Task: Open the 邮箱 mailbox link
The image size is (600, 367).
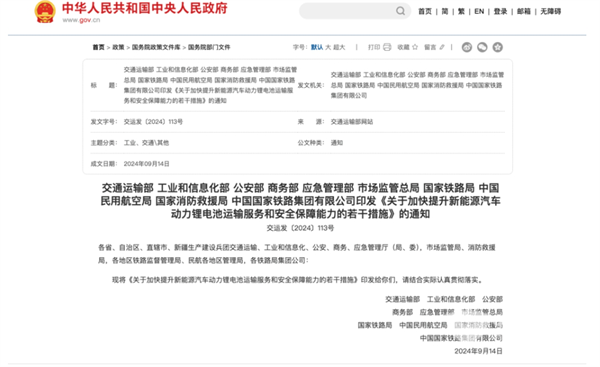Action: pyautogui.click(x=524, y=11)
